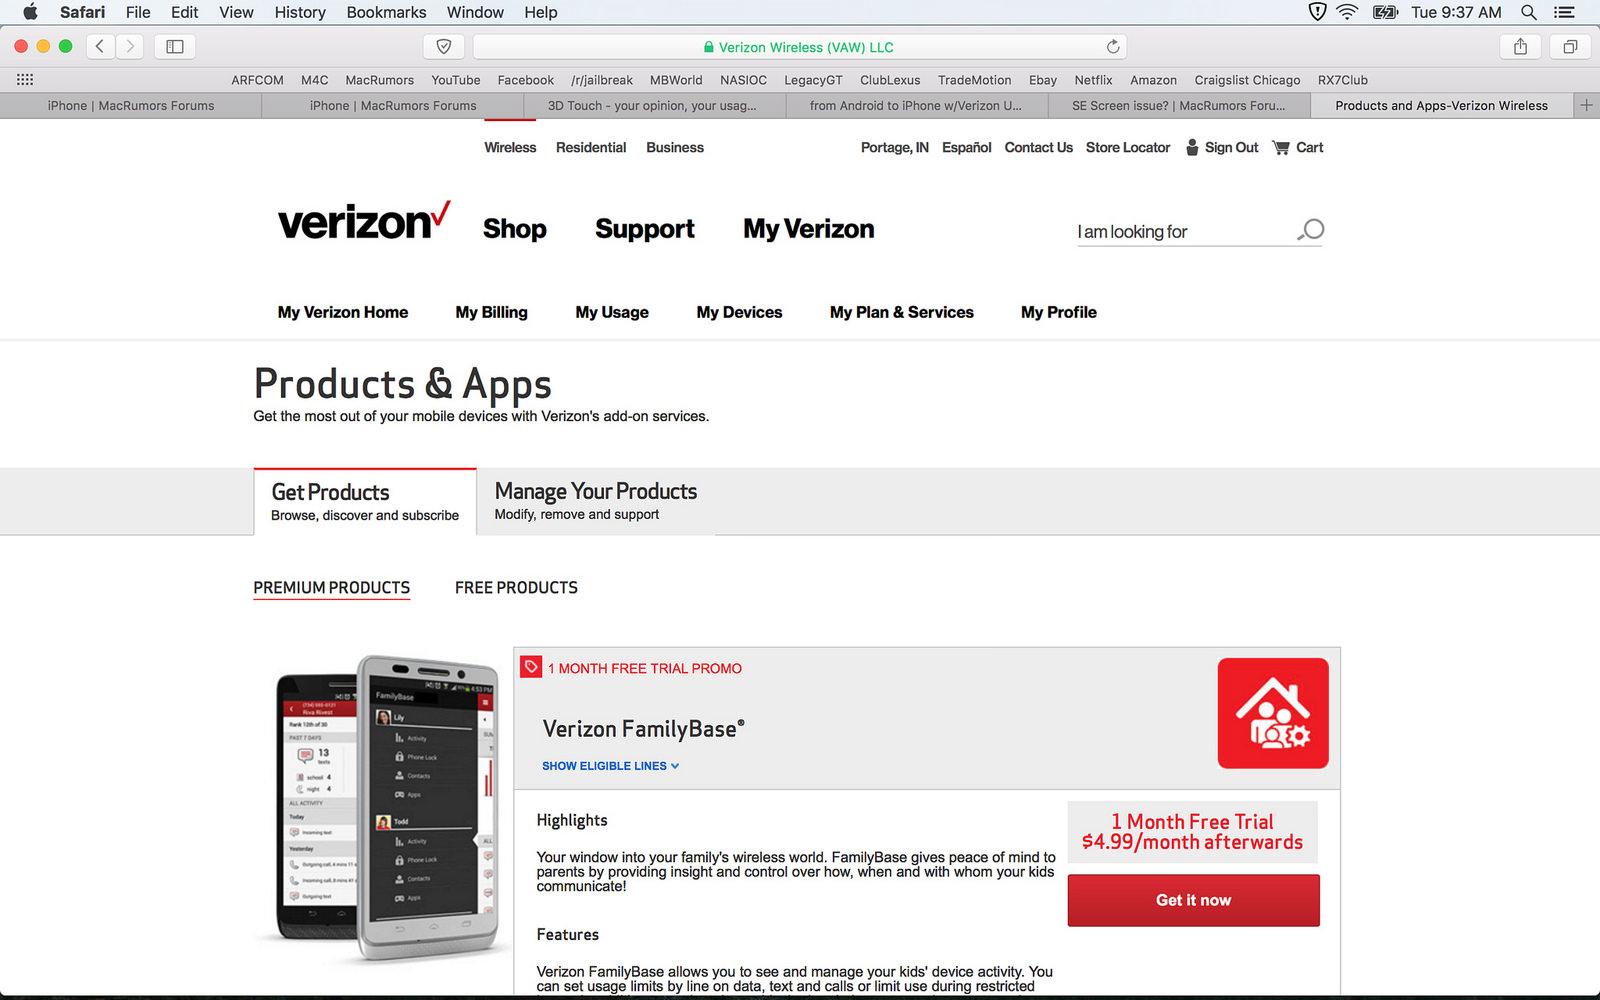The height and width of the screenshot is (1000, 1600).
Task: Add a new tab with plus icon
Action: pyautogui.click(x=1586, y=105)
